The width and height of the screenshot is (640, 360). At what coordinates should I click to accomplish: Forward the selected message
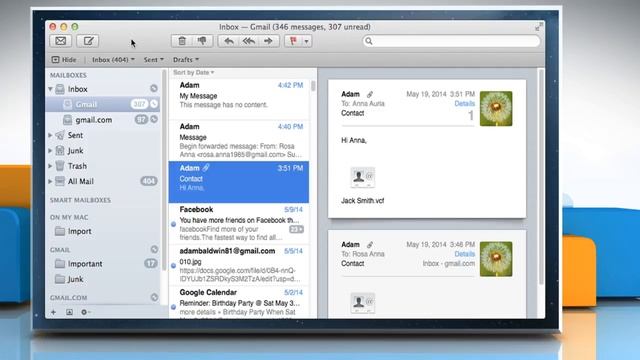point(268,41)
